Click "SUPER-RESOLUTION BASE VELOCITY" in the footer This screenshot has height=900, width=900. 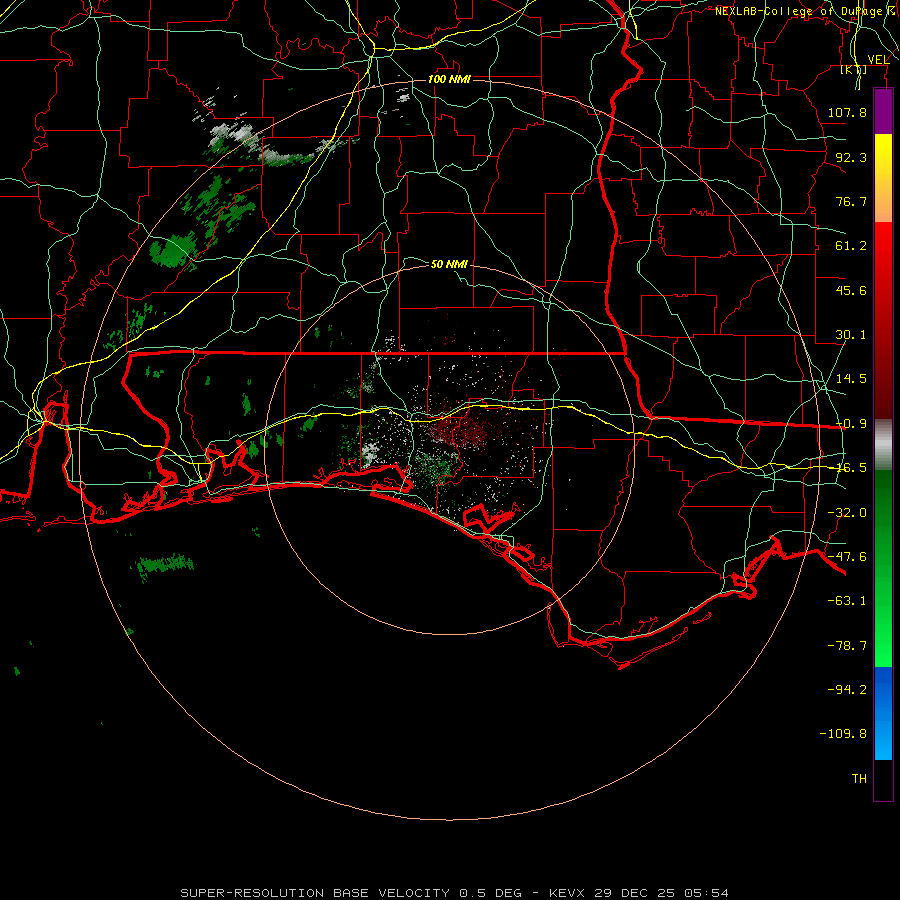coord(315,893)
